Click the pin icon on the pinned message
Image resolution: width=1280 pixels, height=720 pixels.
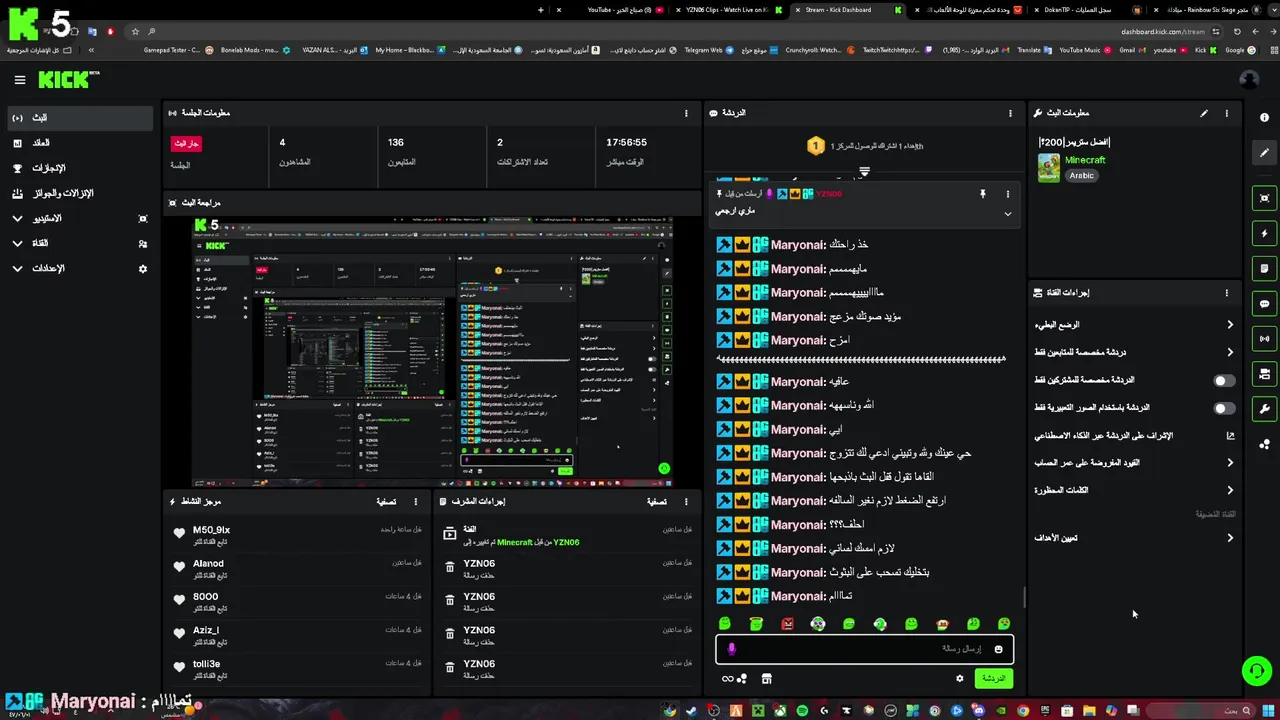pos(982,194)
